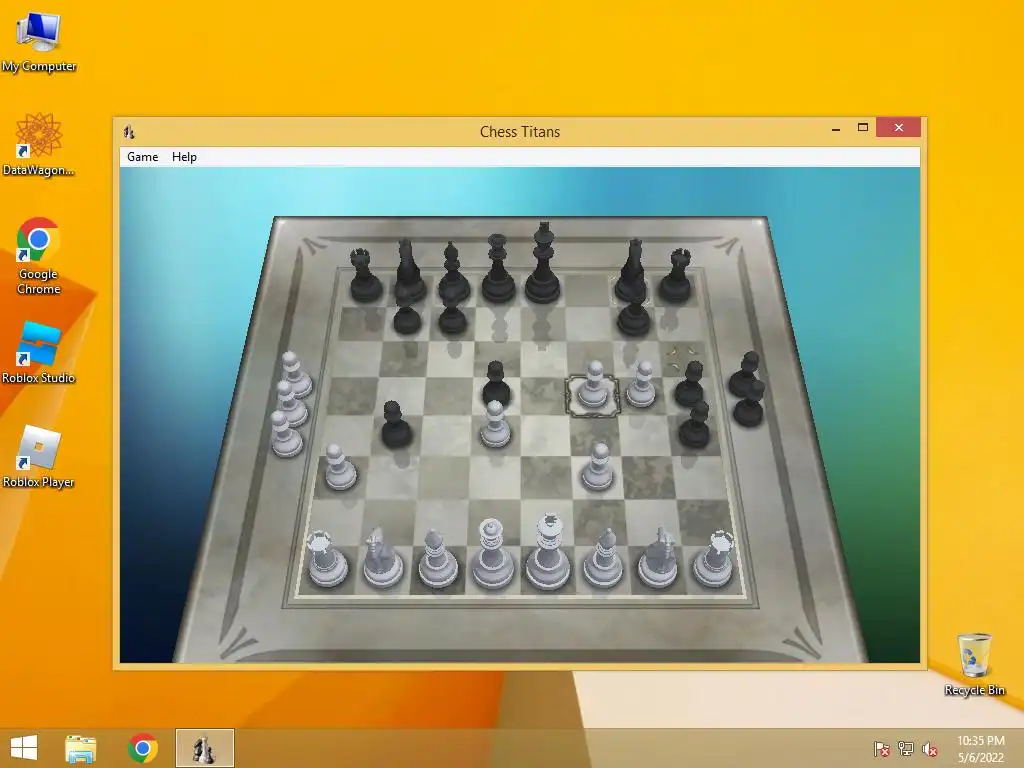Image resolution: width=1024 pixels, height=768 pixels.
Task: Click the black knight on b8
Action: coord(409,271)
